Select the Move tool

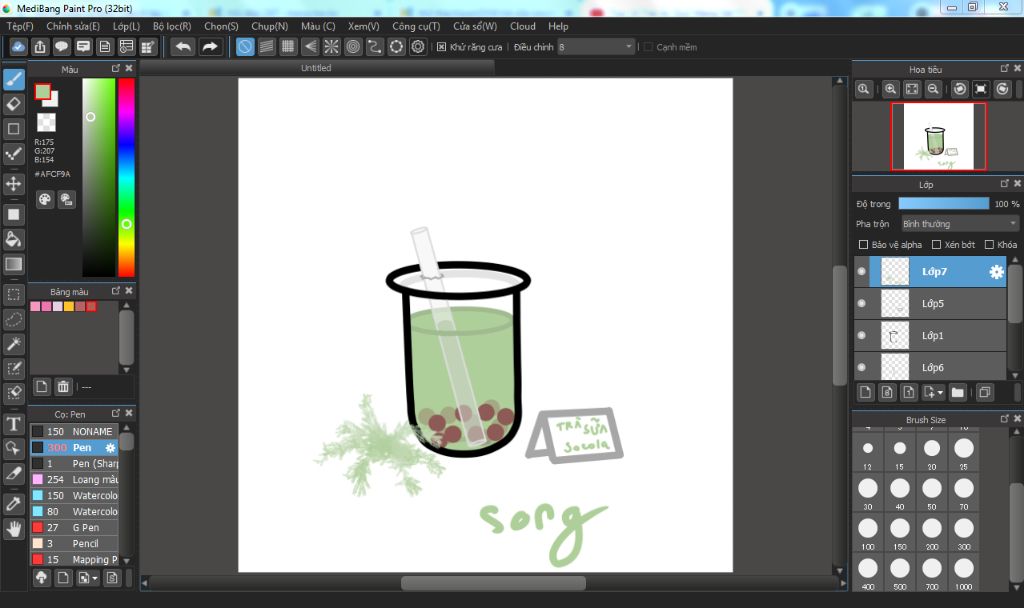[14, 184]
